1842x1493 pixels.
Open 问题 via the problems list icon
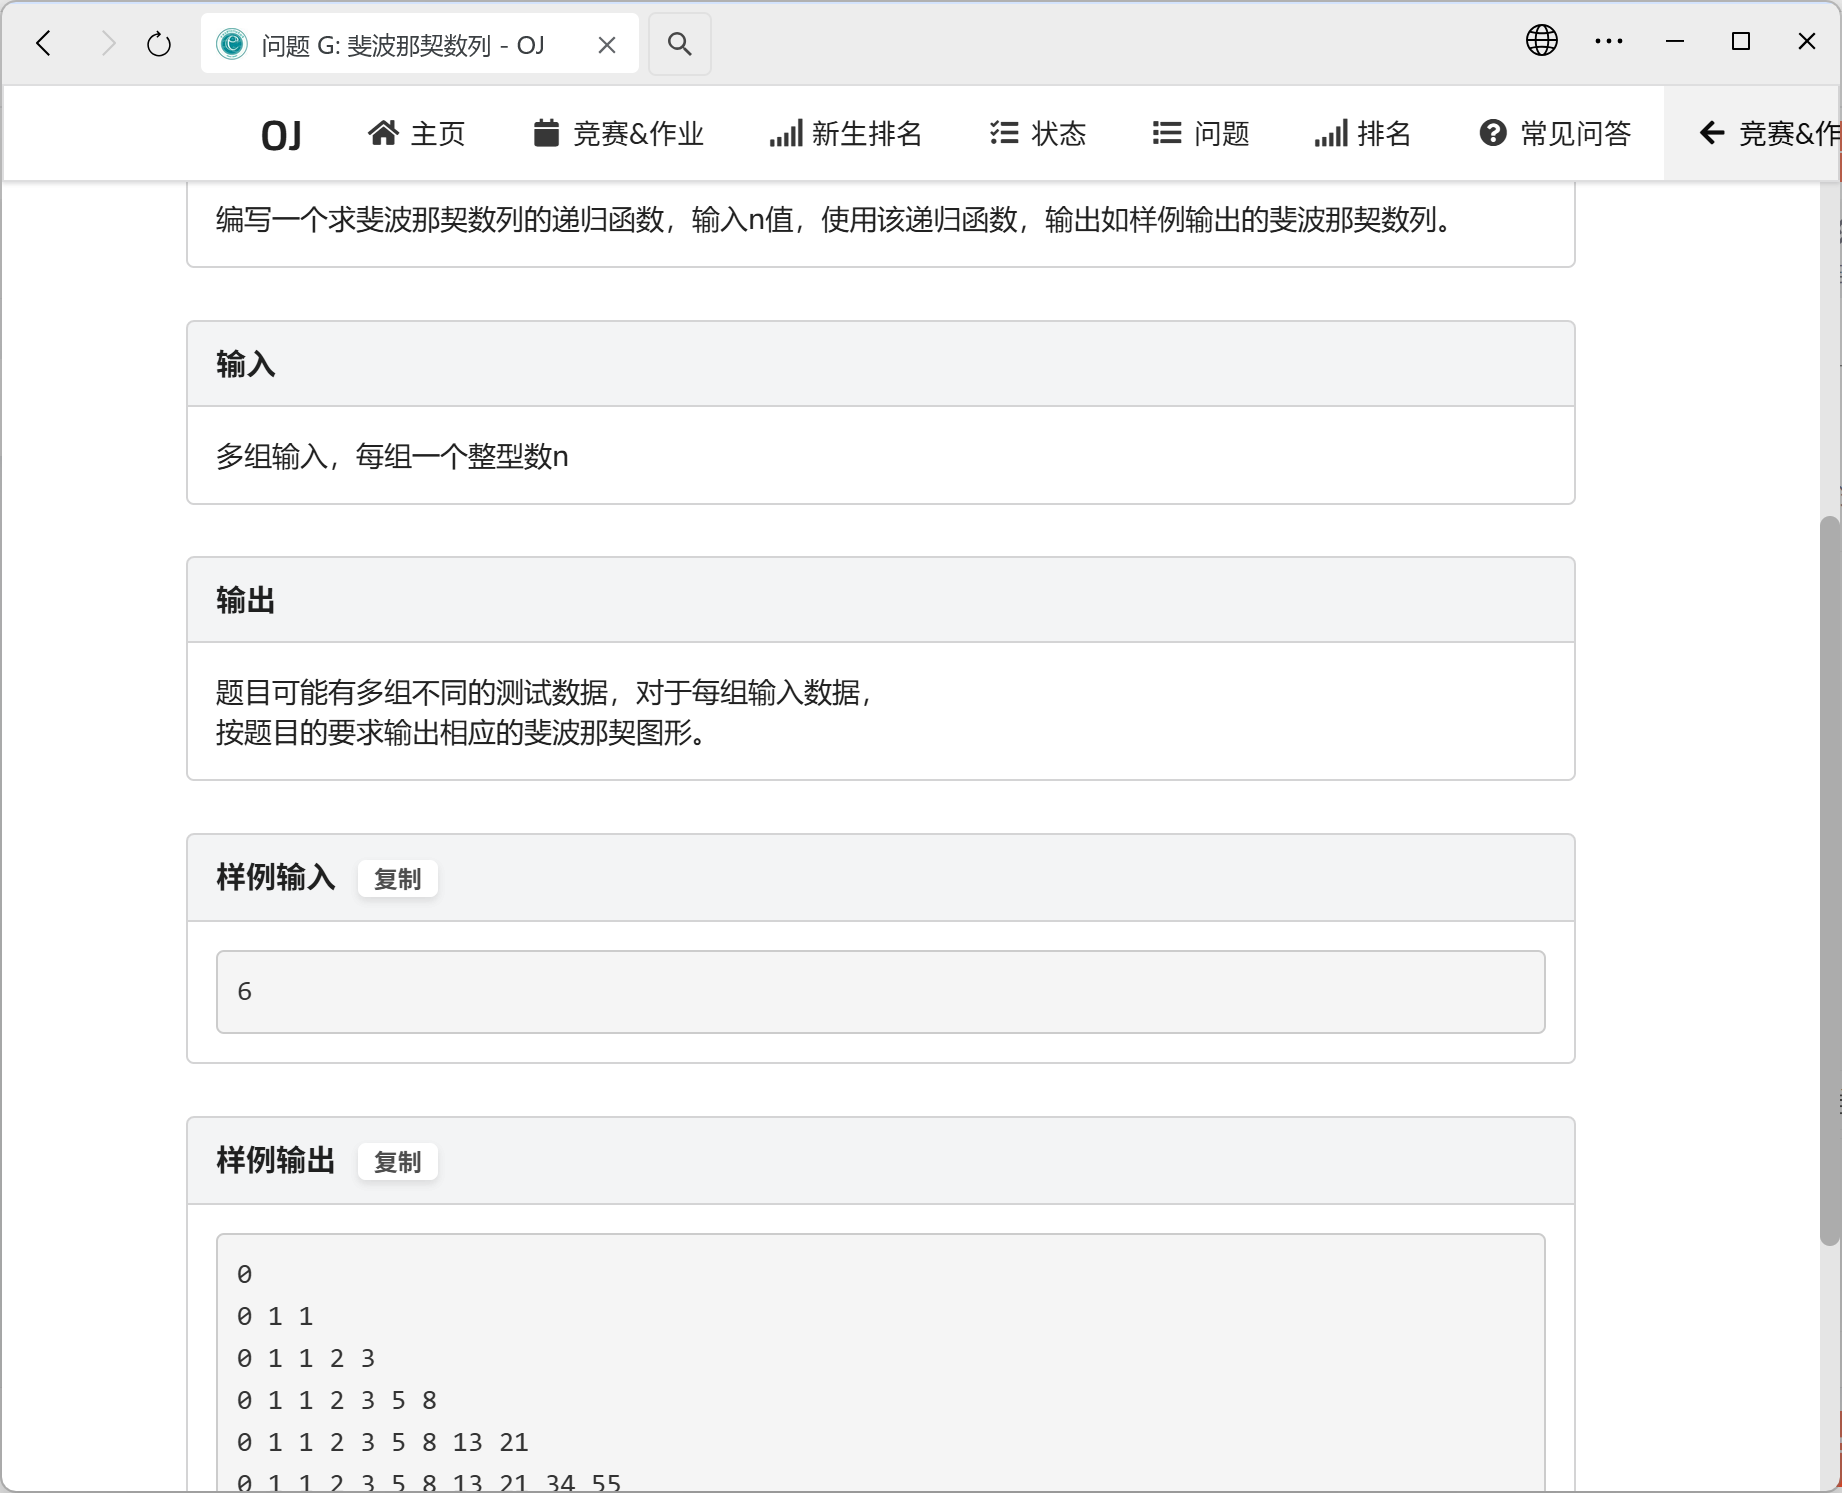click(1164, 133)
